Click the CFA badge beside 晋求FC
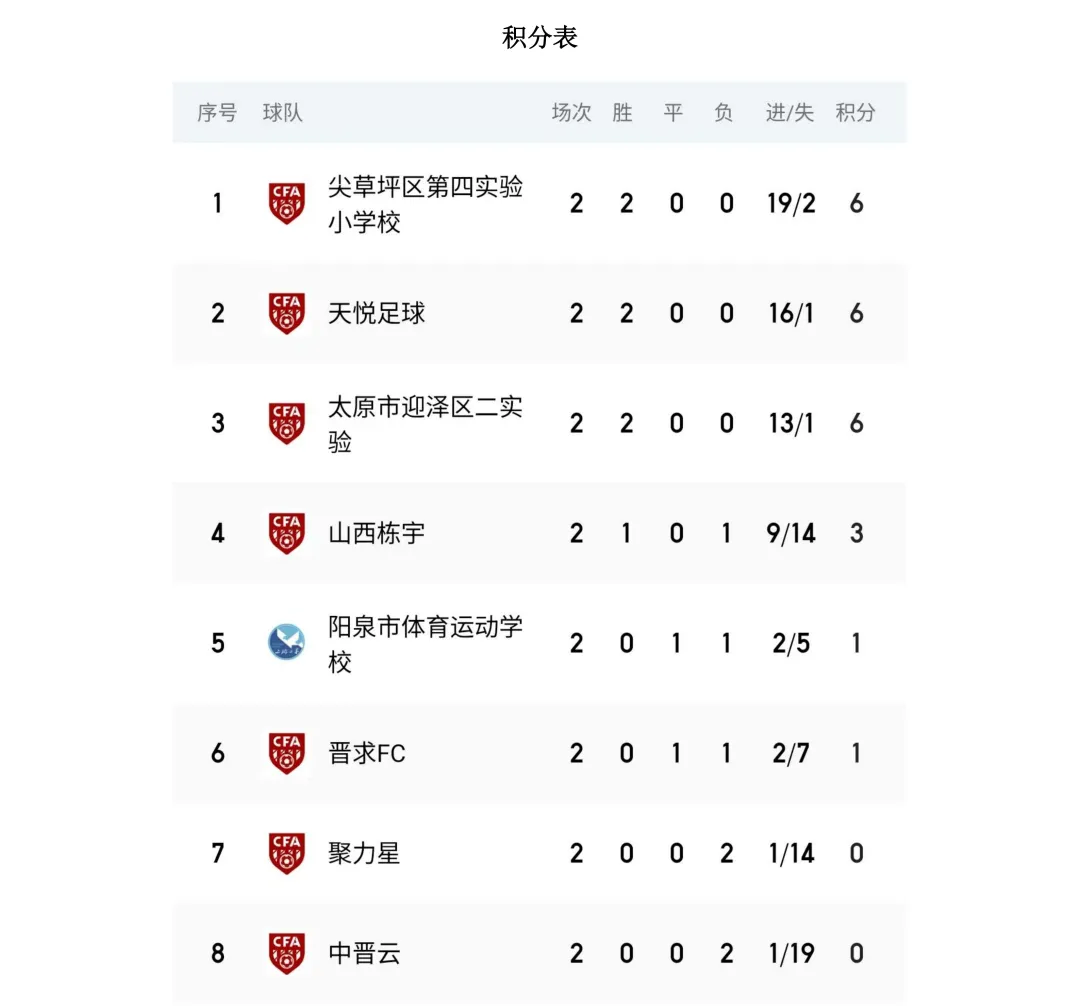Image resolution: width=1080 pixels, height=1006 pixels. coord(287,753)
